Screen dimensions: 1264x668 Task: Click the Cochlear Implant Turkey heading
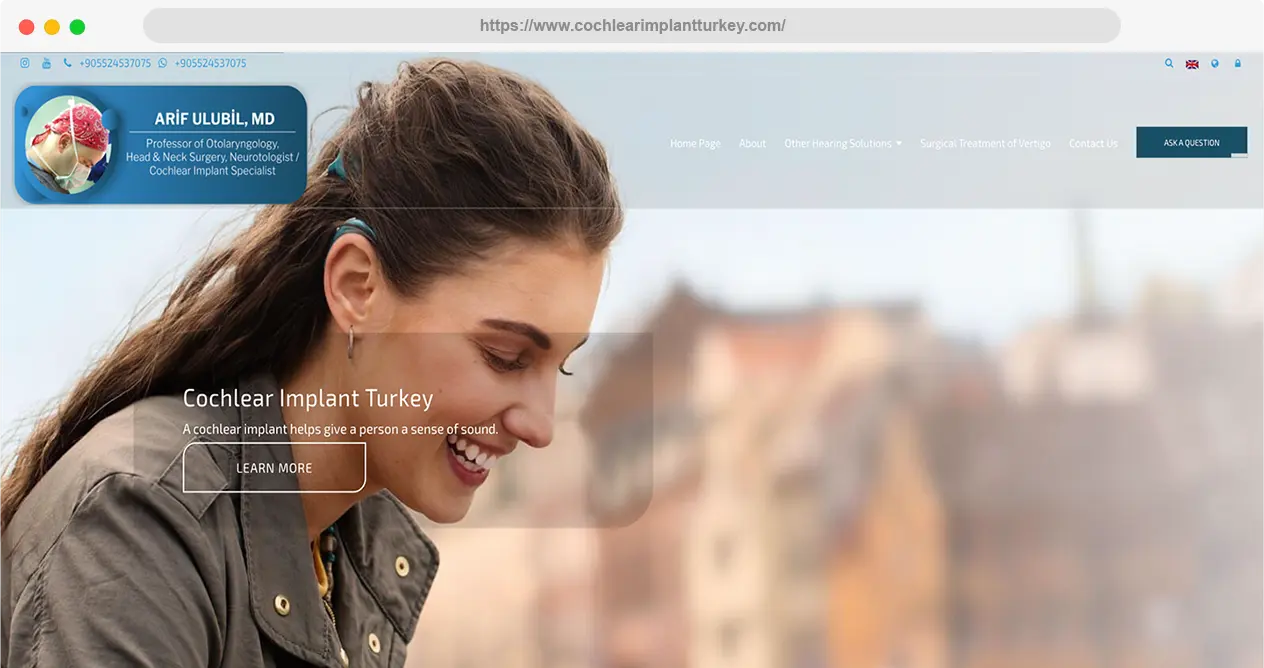(308, 398)
